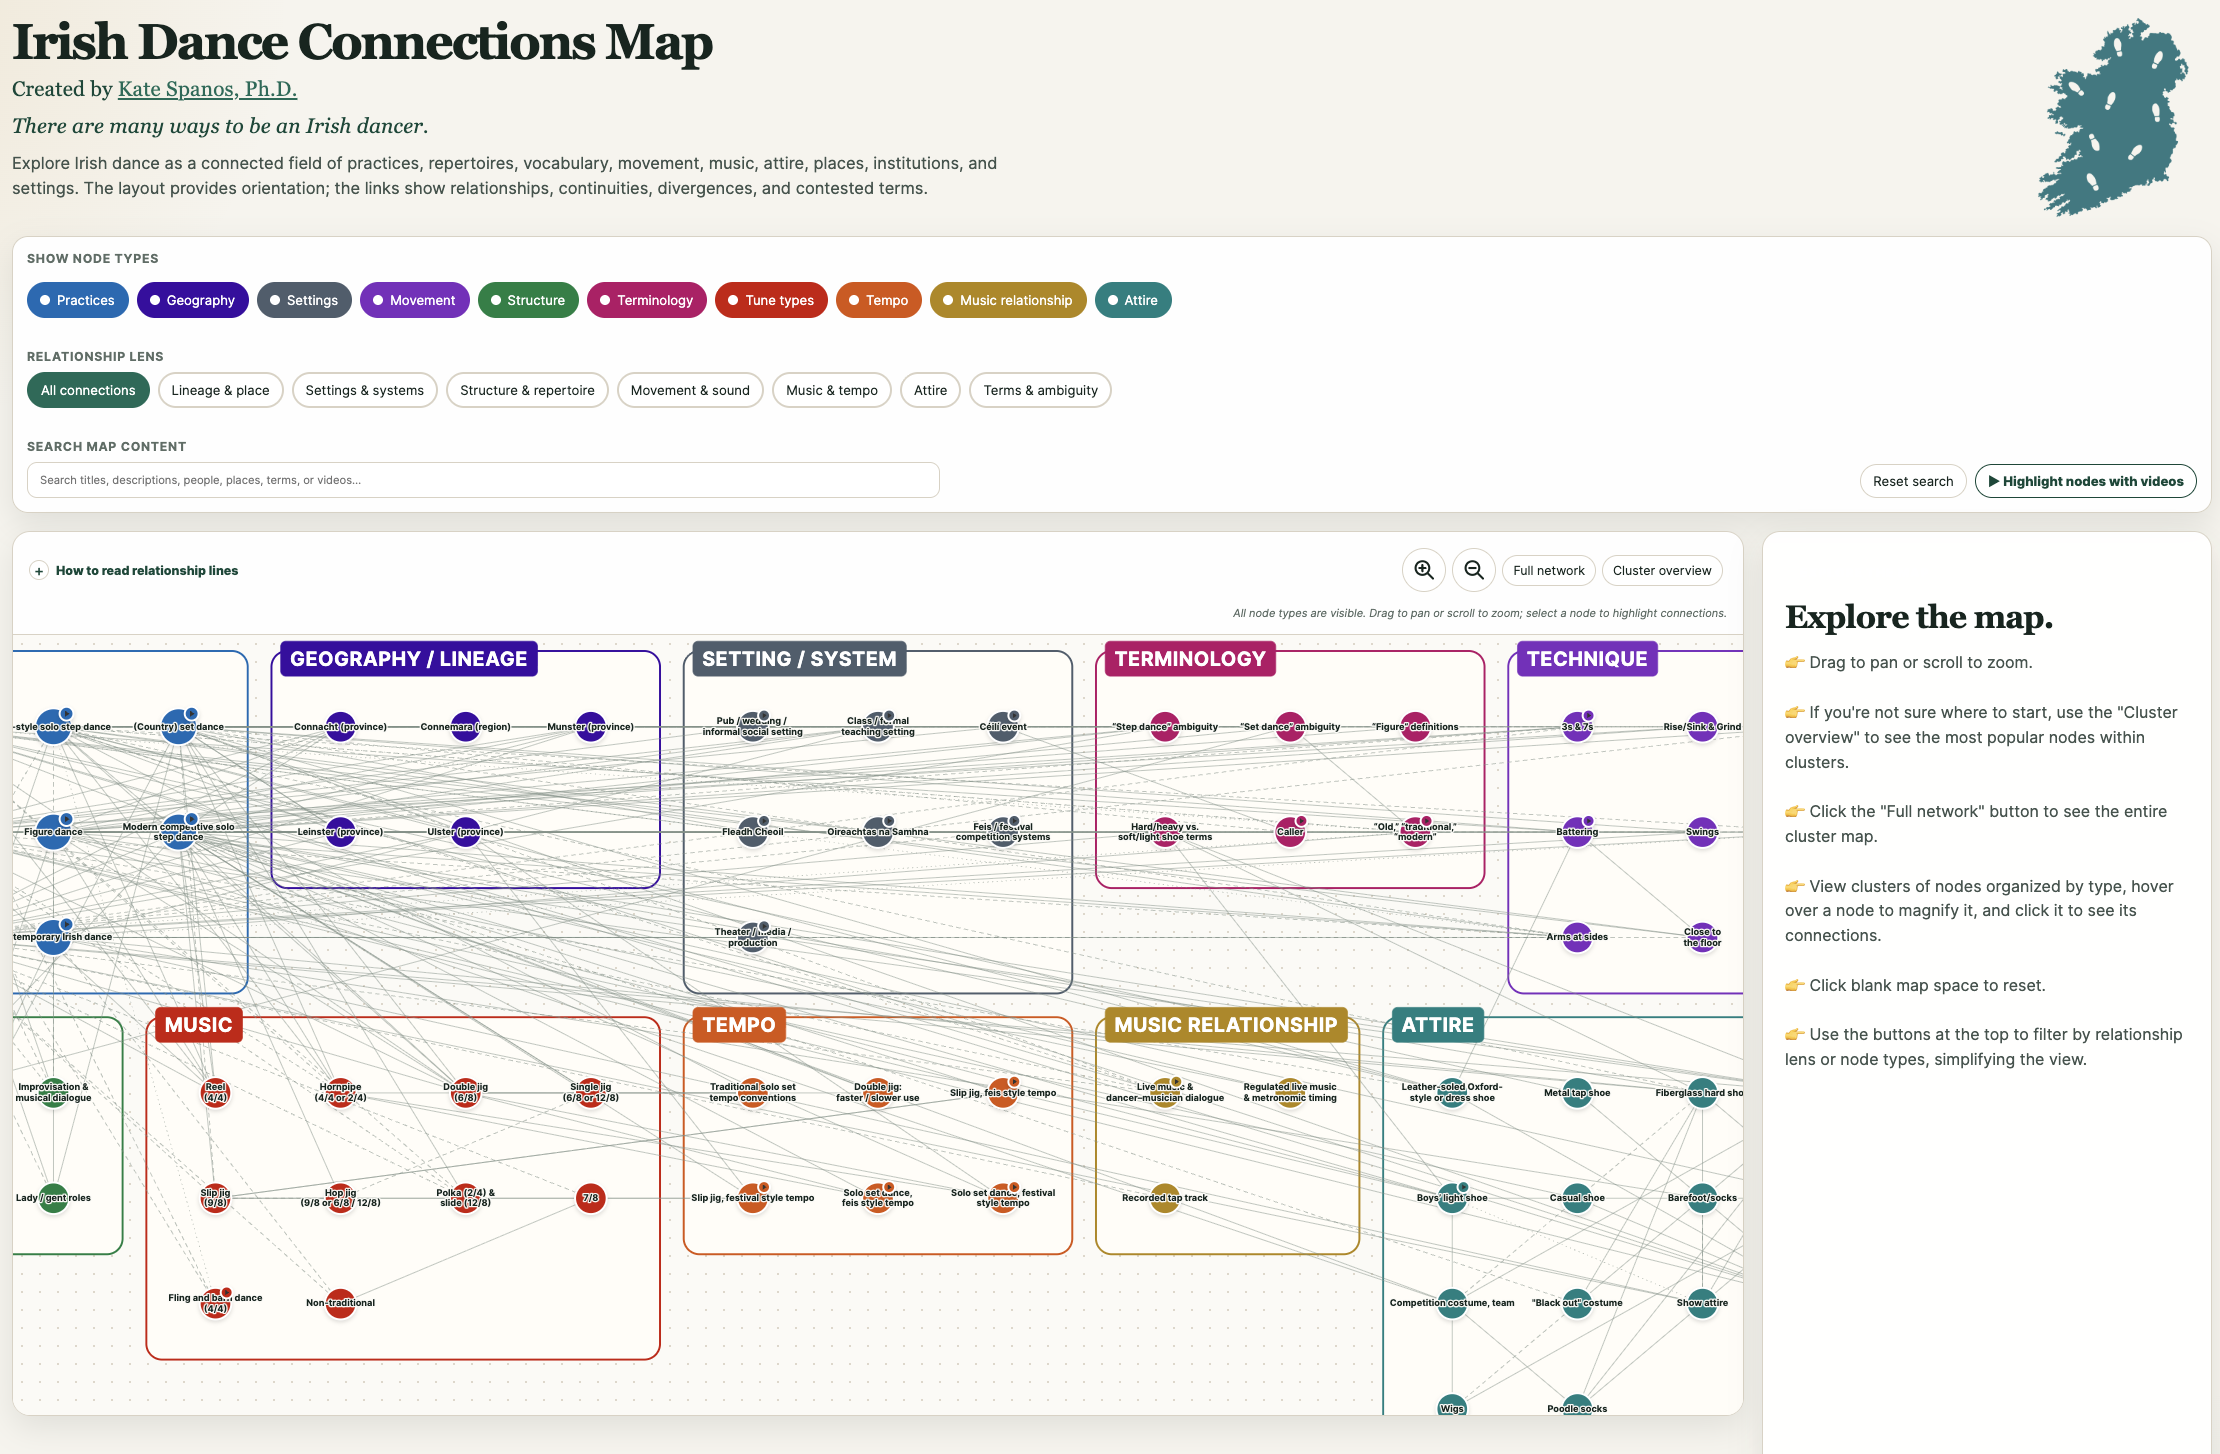Select the Figure dance node
Viewport: 2220px width, 1454px height.
[53, 832]
